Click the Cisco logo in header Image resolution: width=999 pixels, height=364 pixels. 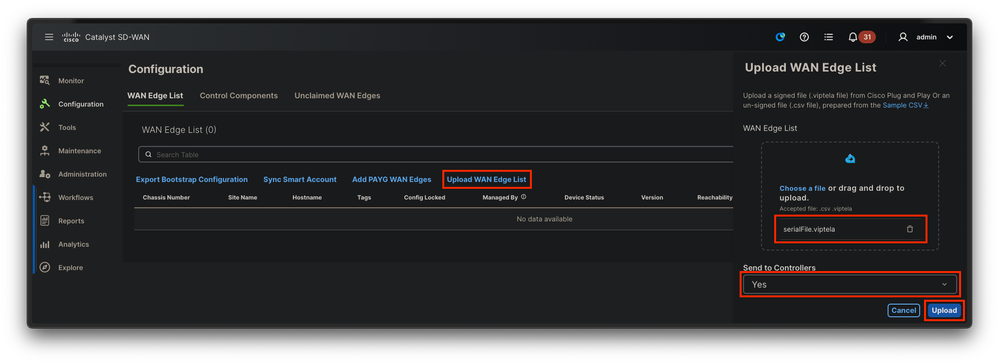click(x=70, y=37)
